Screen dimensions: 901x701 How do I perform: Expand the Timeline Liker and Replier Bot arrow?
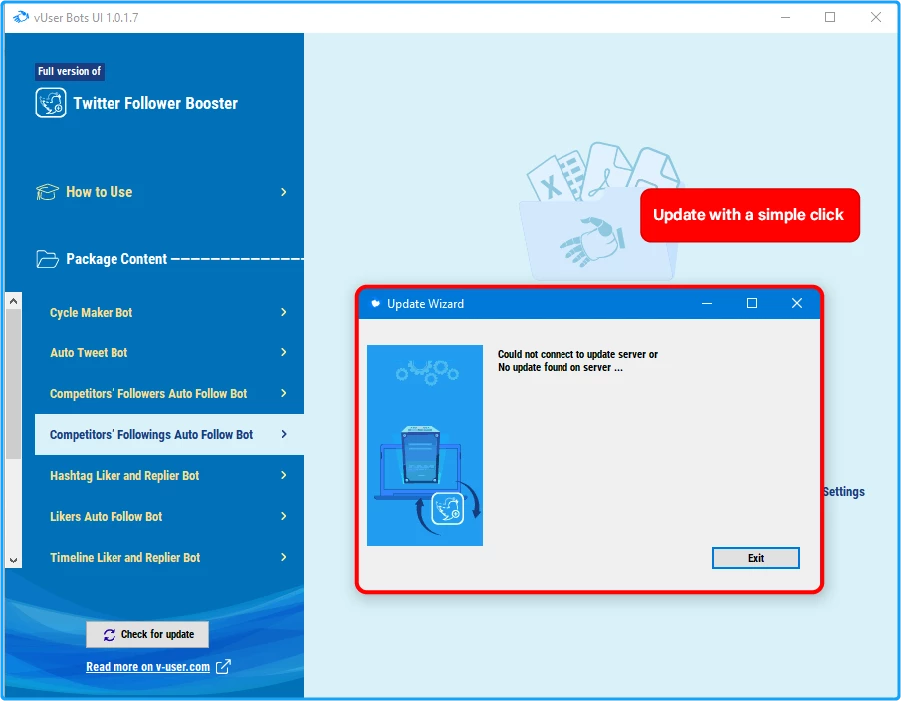click(283, 557)
